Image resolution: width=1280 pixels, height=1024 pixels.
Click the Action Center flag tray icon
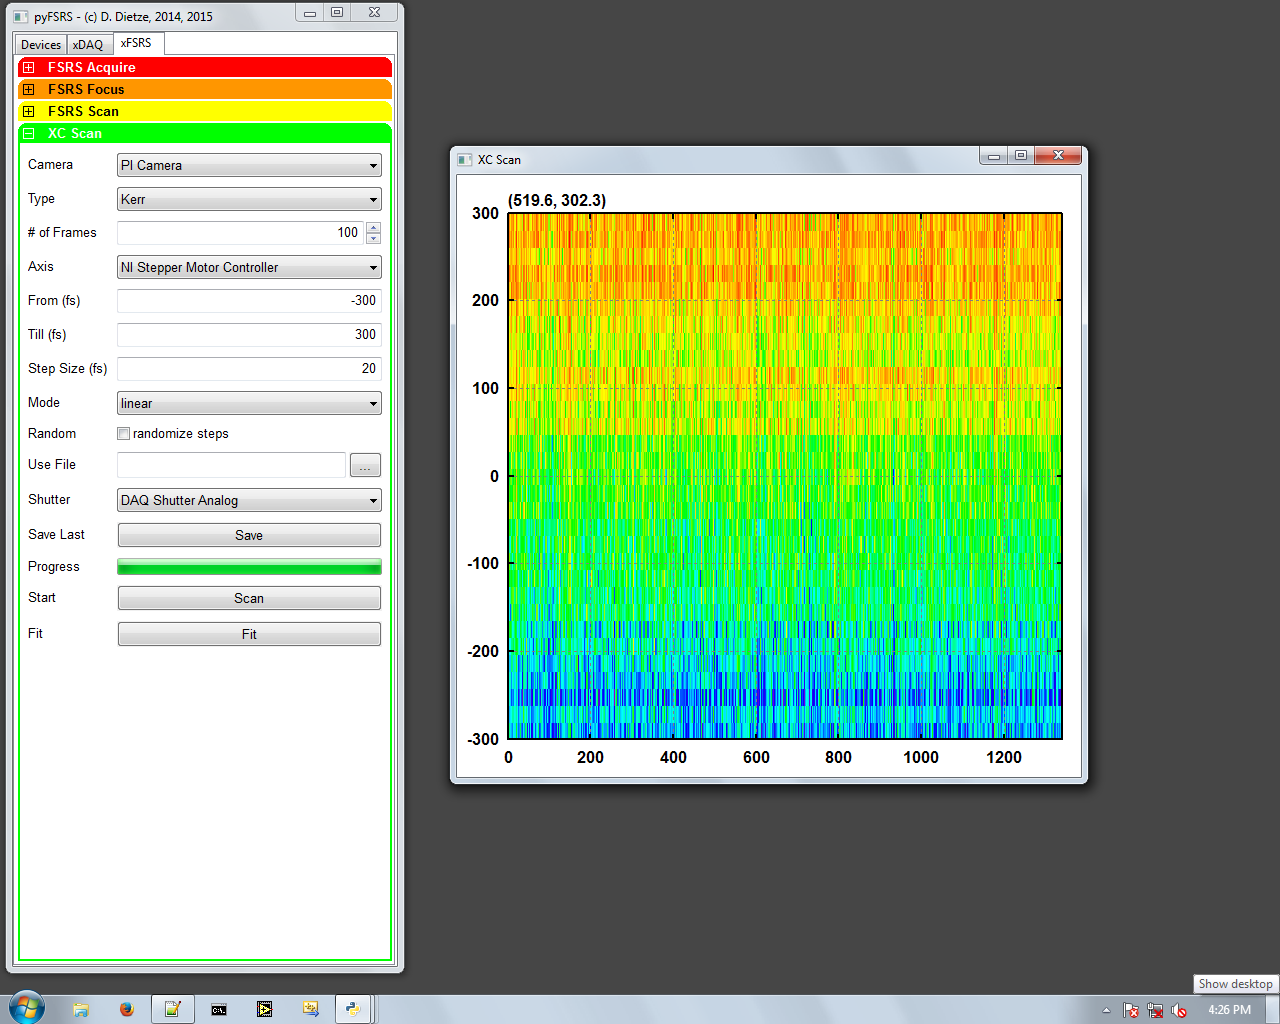(x=1131, y=1010)
